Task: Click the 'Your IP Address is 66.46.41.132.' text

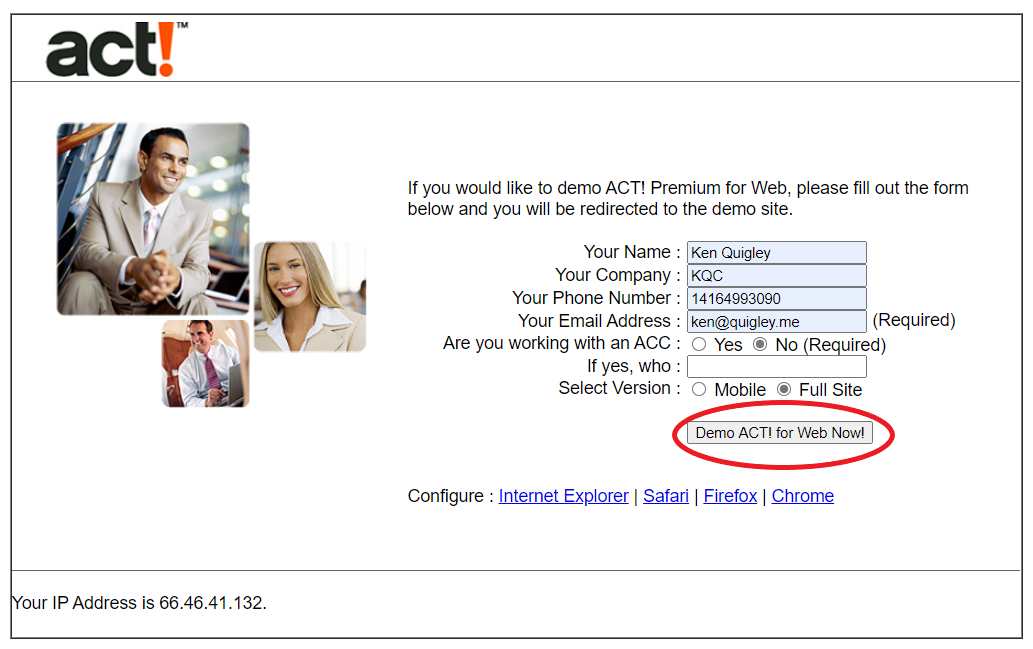Action: [139, 603]
